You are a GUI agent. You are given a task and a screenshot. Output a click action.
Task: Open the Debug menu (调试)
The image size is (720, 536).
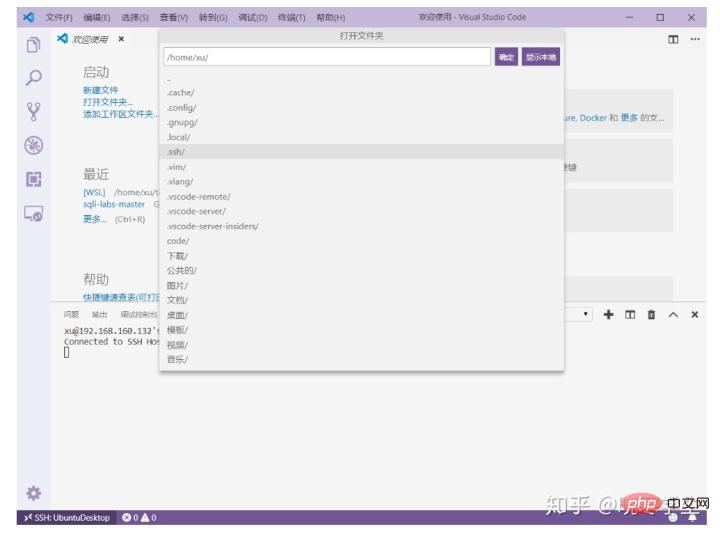(253, 17)
